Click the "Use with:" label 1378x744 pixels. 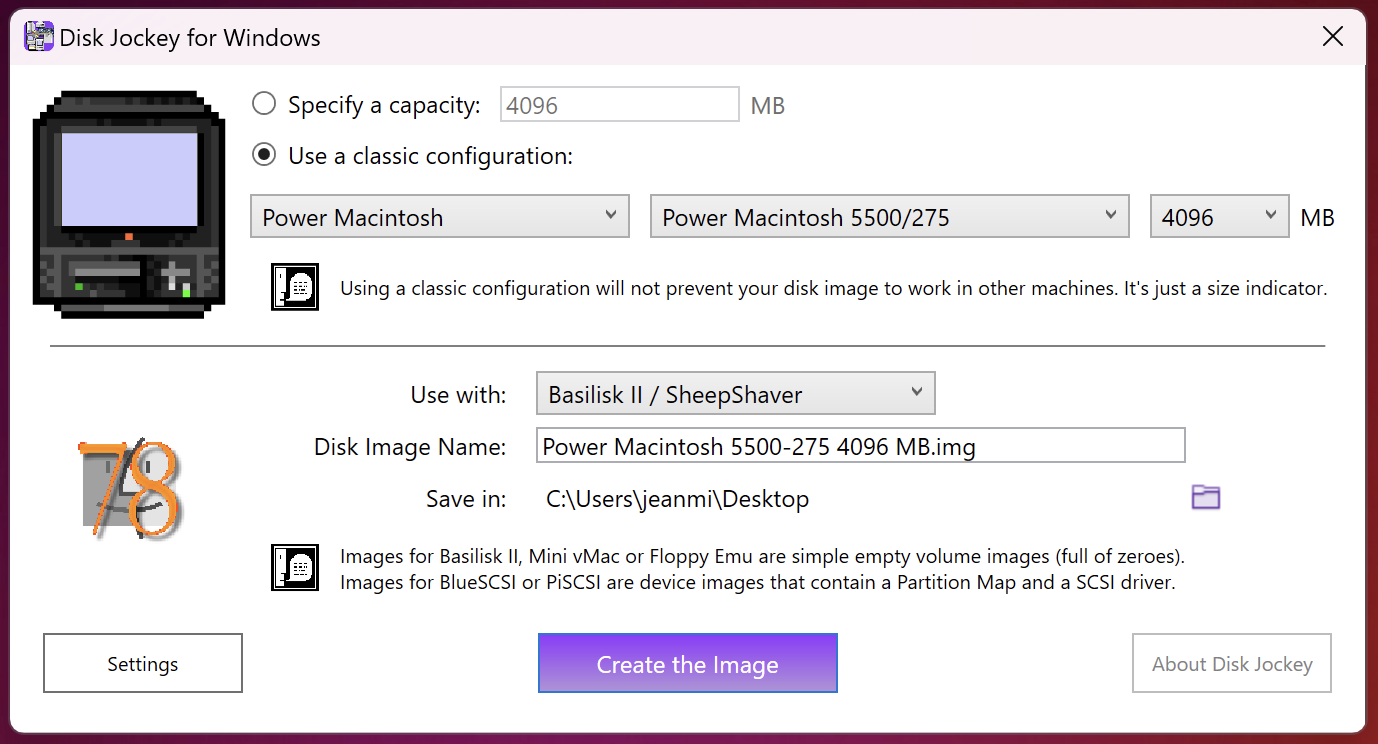click(459, 394)
